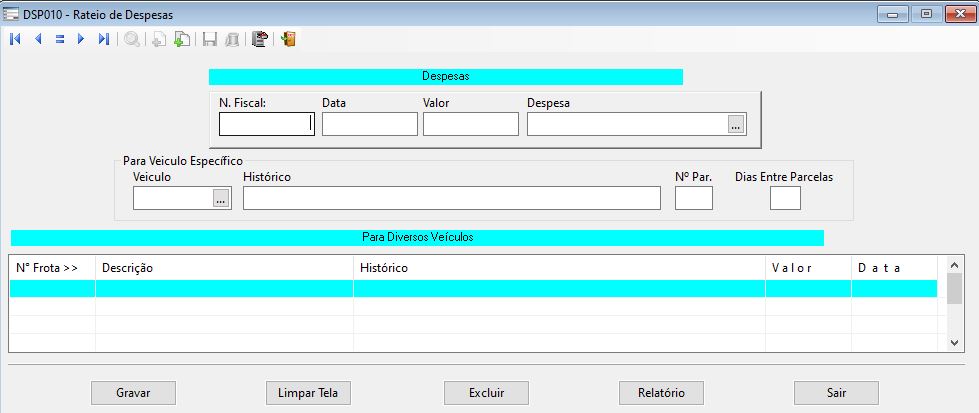Go to the next record
The image size is (979, 413).
[x=81, y=40]
